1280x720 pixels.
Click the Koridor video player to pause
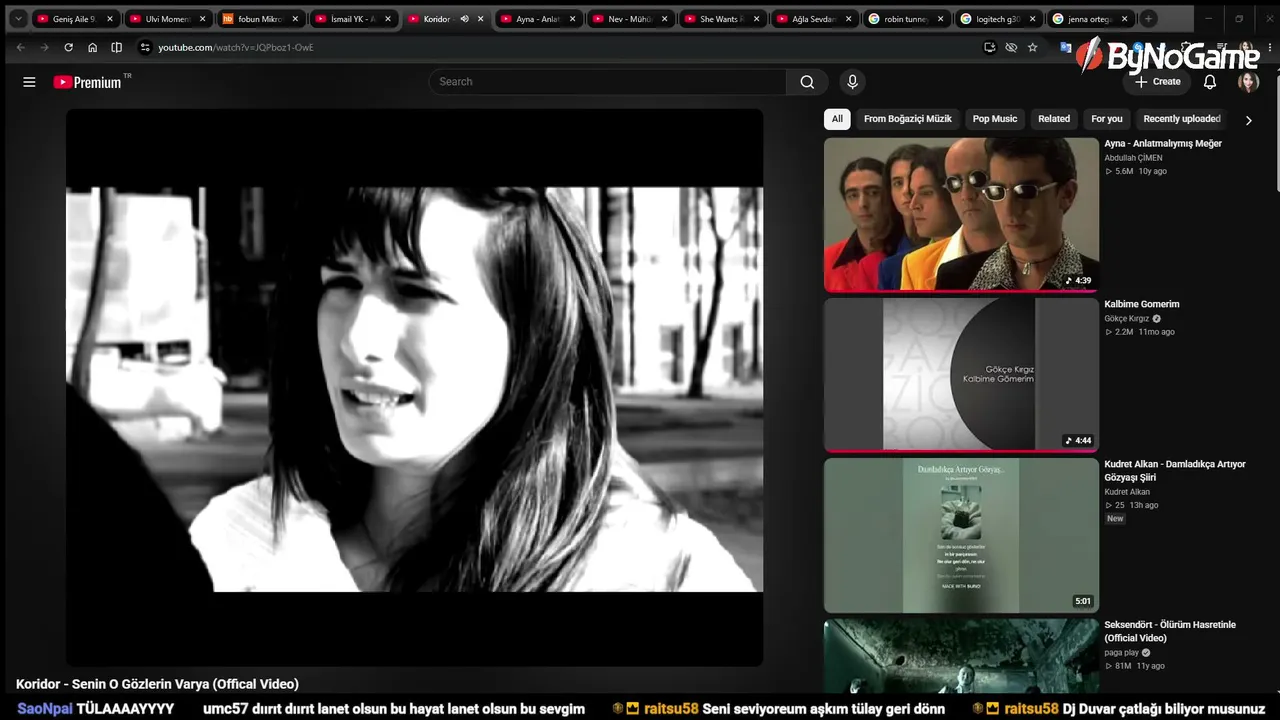(x=415, y=388)
